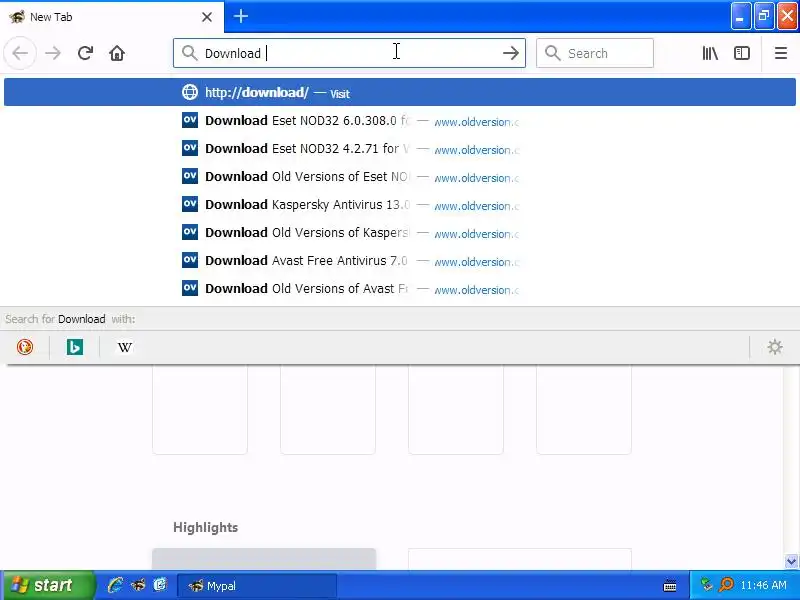The width and height of the screenshot is (800, 600).
Task: Go to the home page
Action: tap(117, 53)
